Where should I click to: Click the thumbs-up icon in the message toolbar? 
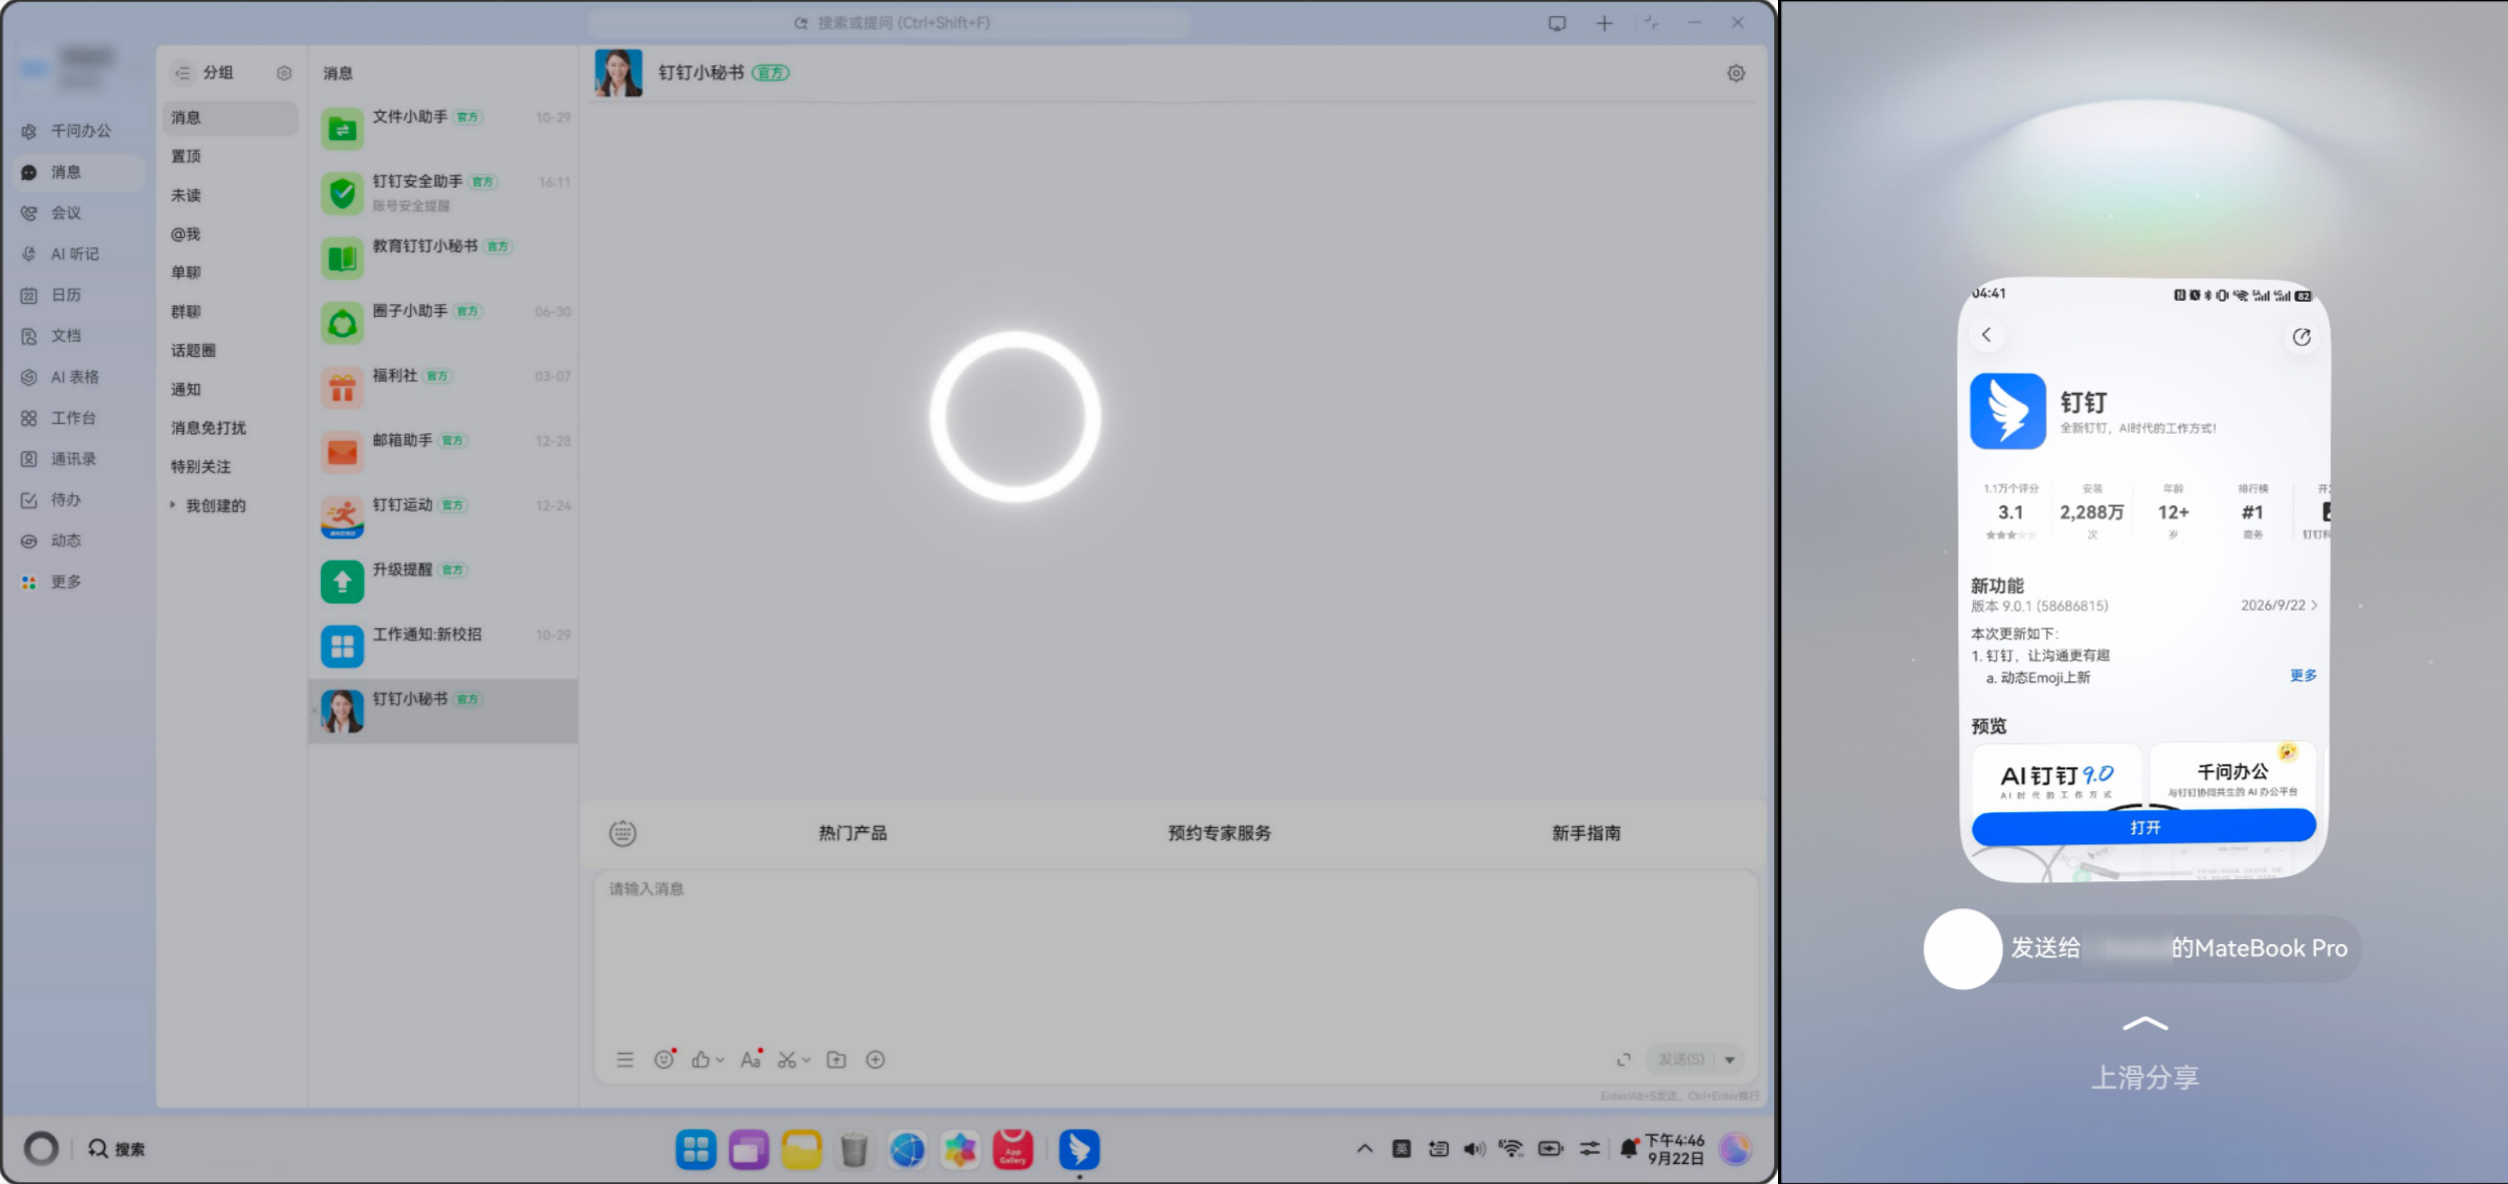click(x=701, y=1060)
